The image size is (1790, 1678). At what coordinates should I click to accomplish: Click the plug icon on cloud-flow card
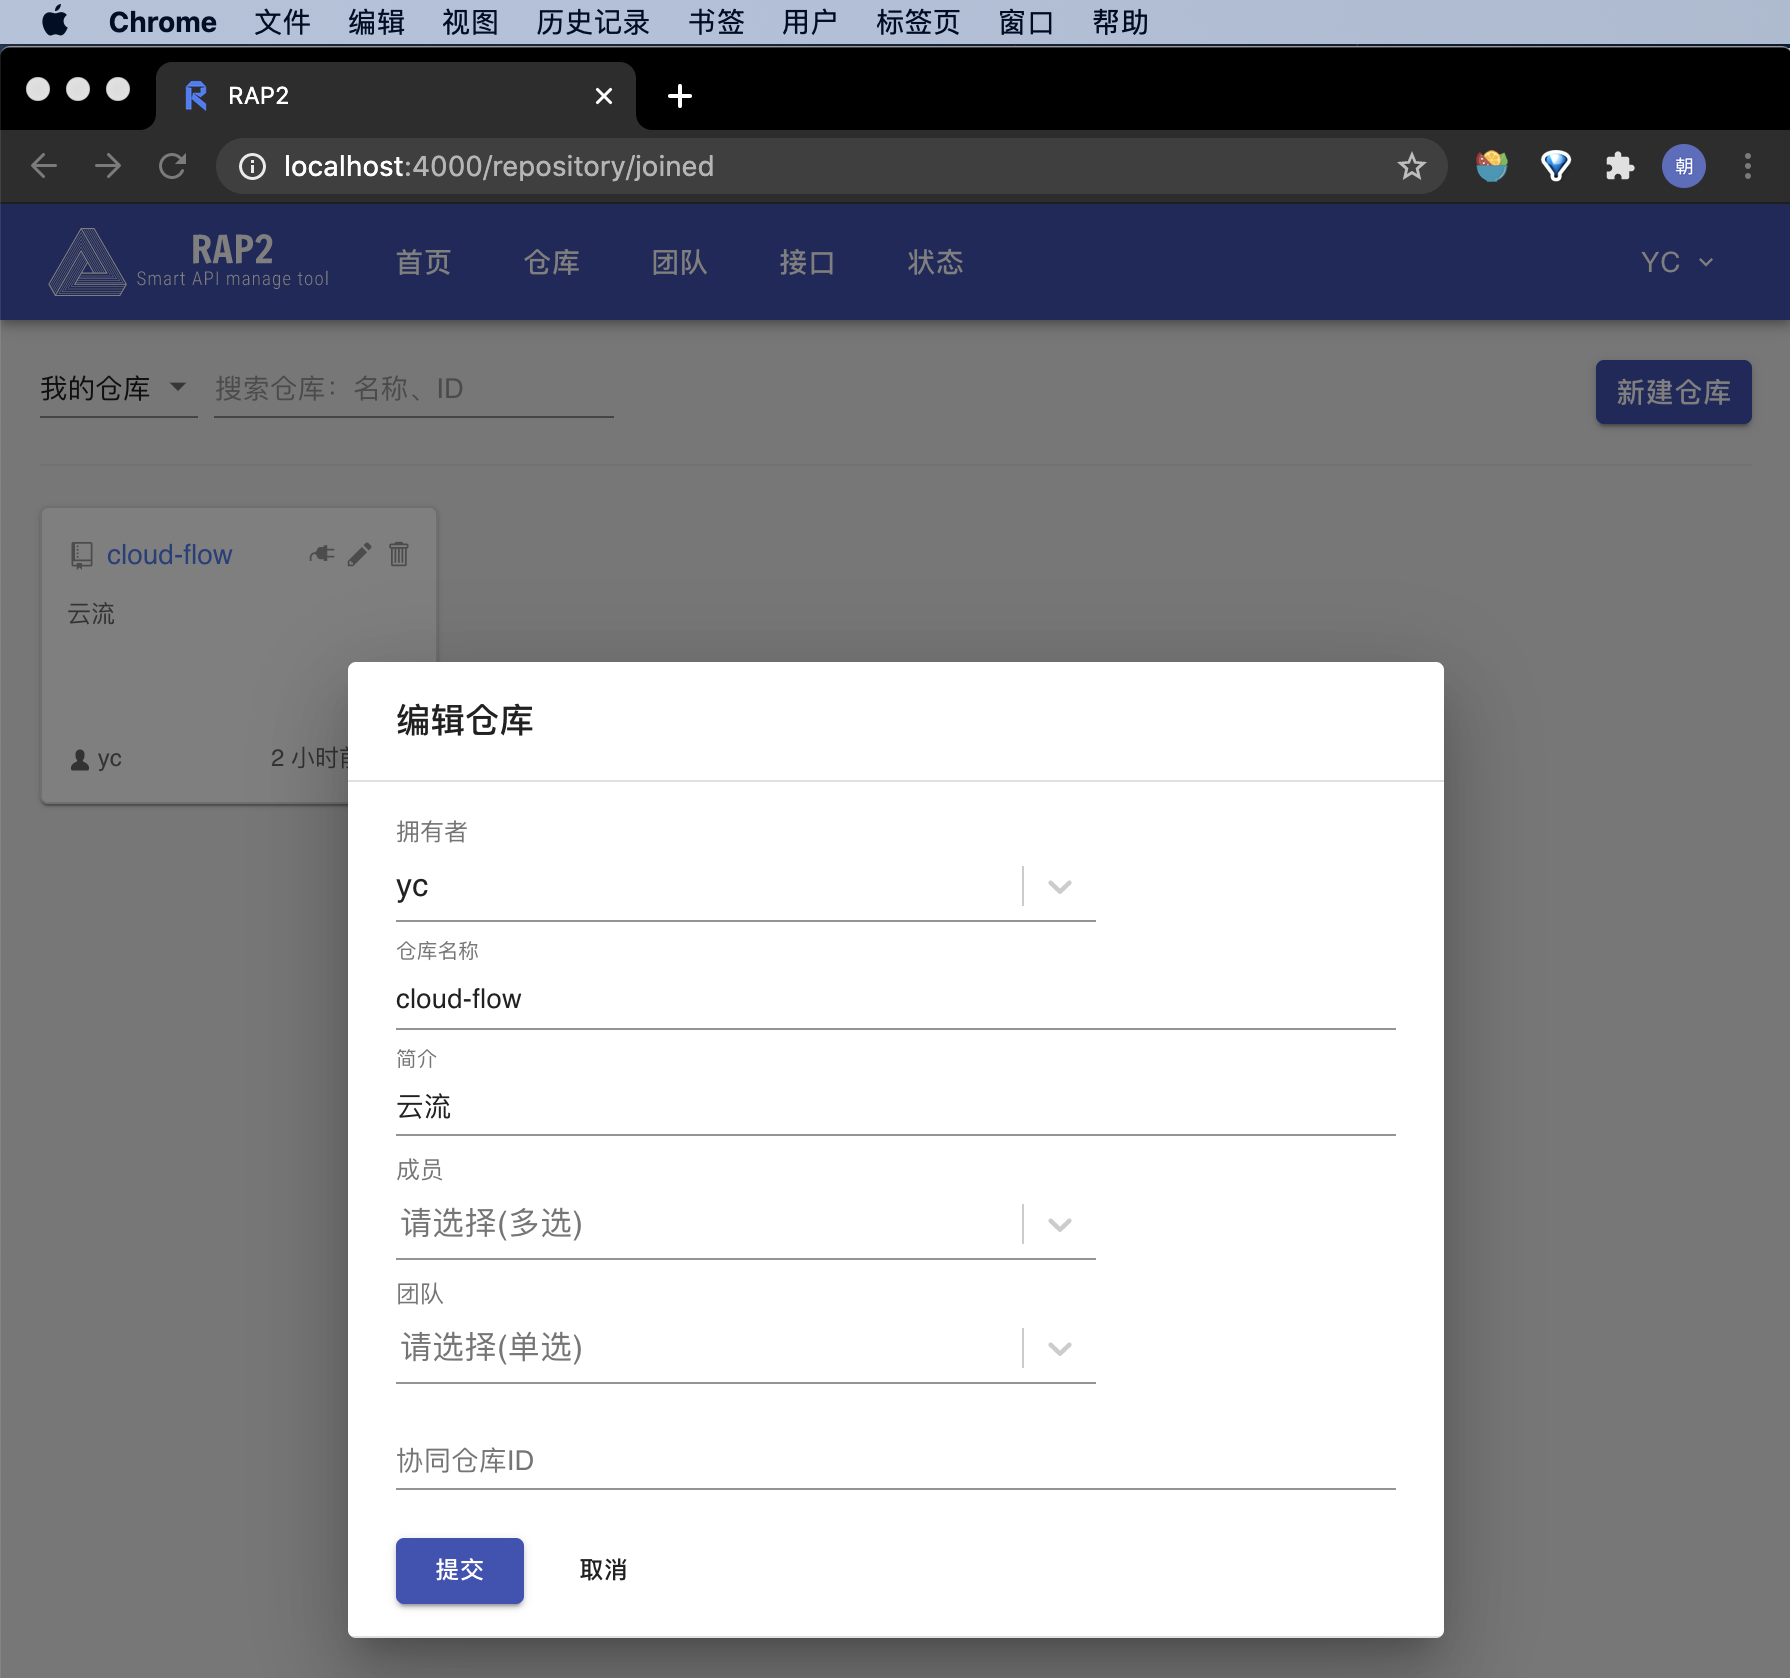[x=322, y=554]
